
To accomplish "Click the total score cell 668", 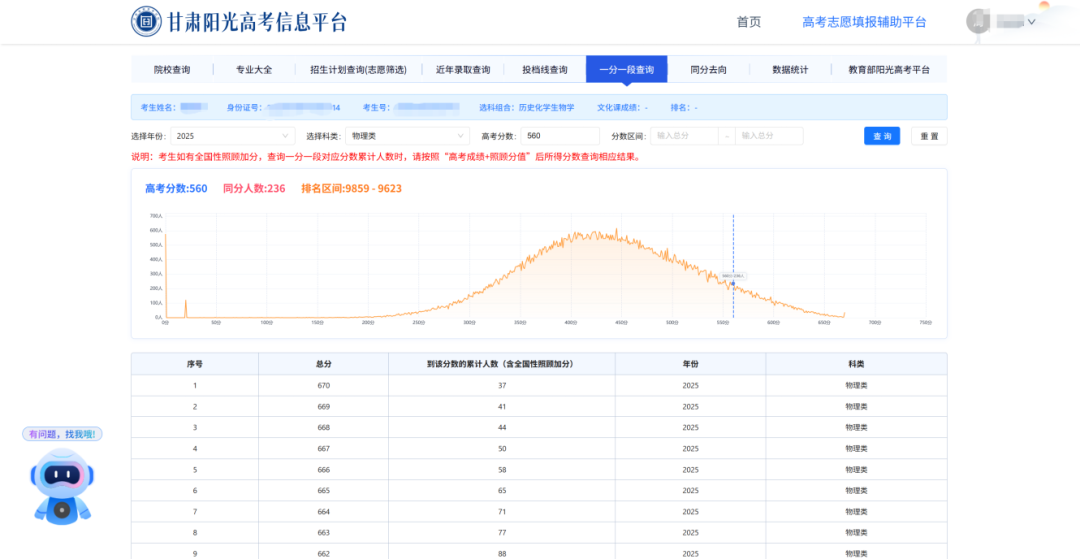I will (x=324, y=428).
